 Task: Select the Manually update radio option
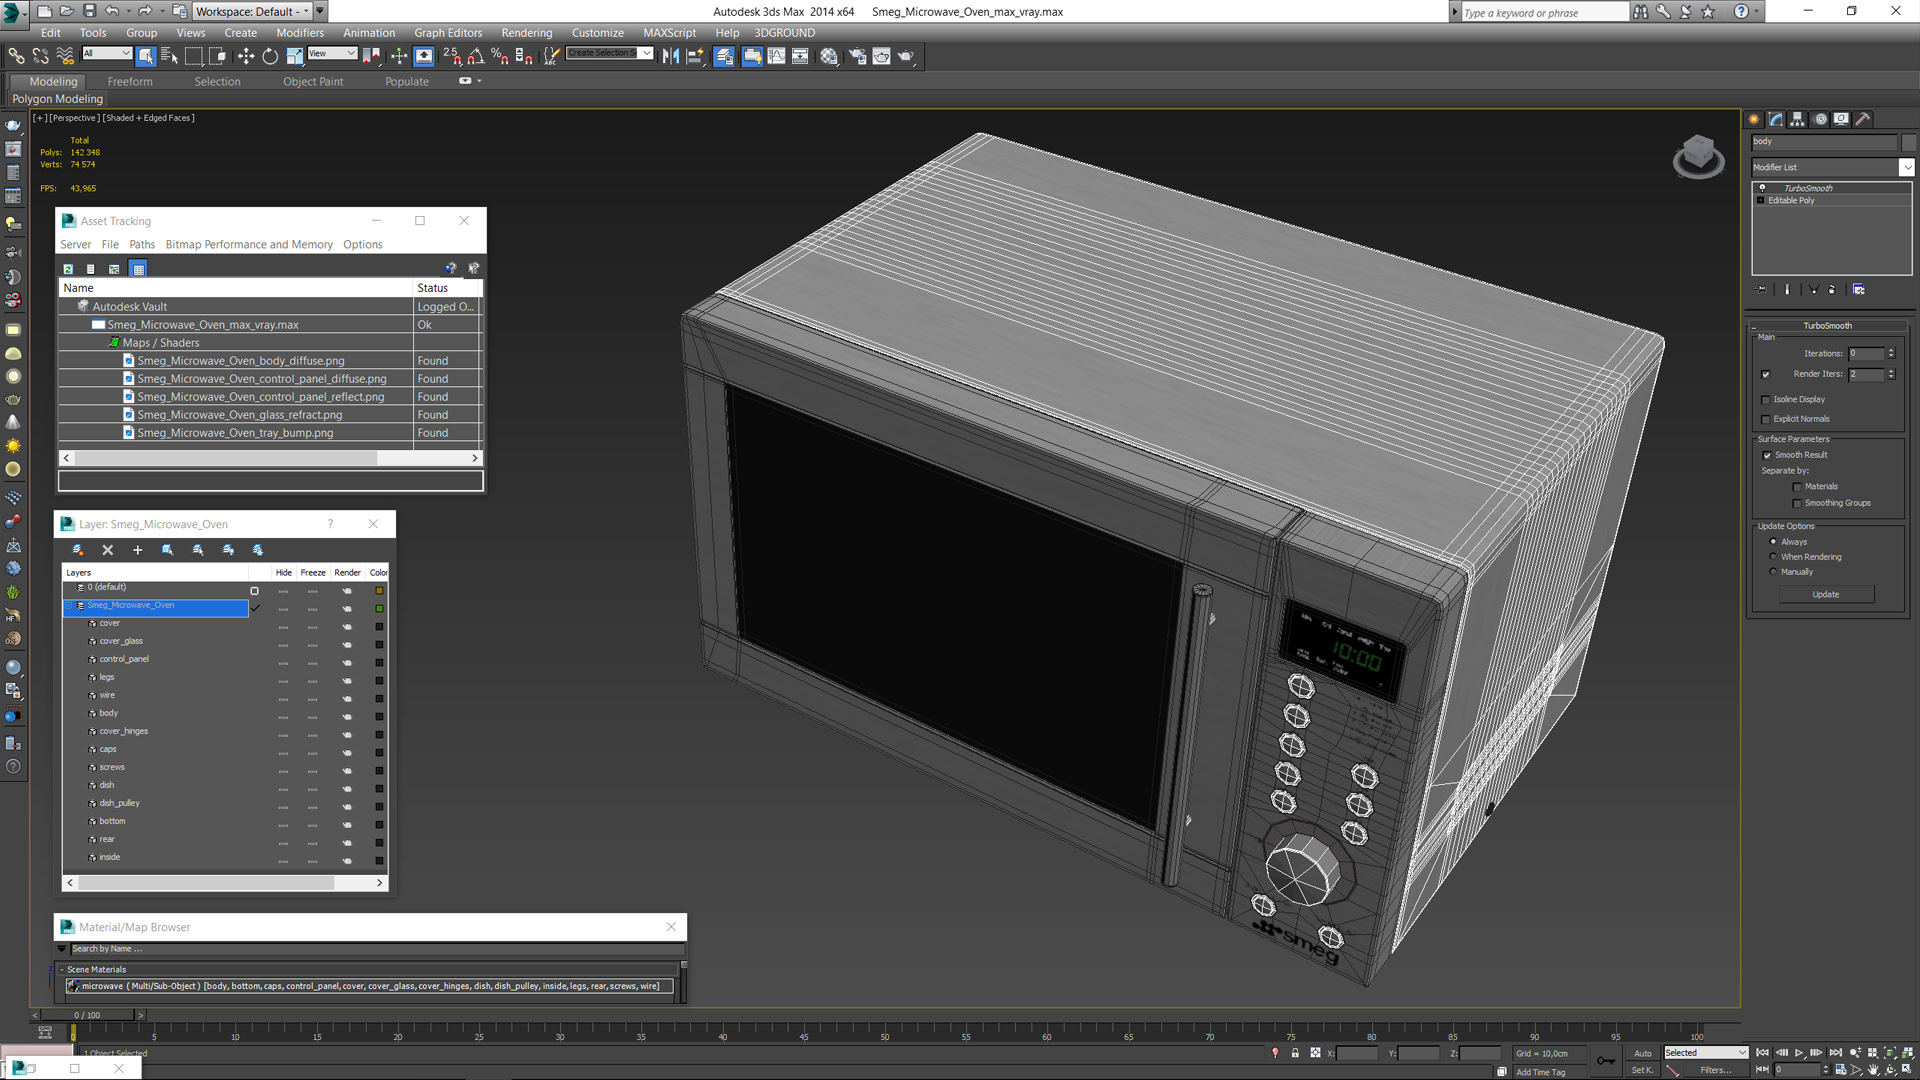(x=1773, y=572)
